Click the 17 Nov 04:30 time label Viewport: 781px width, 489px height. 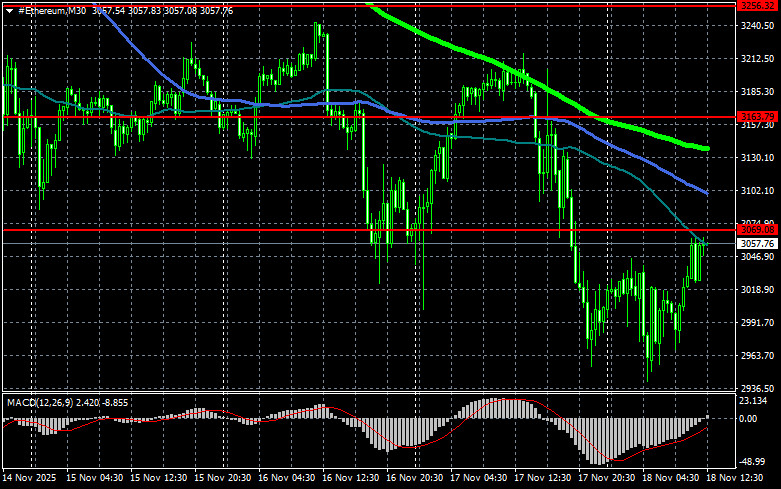[x=482, y=479]
